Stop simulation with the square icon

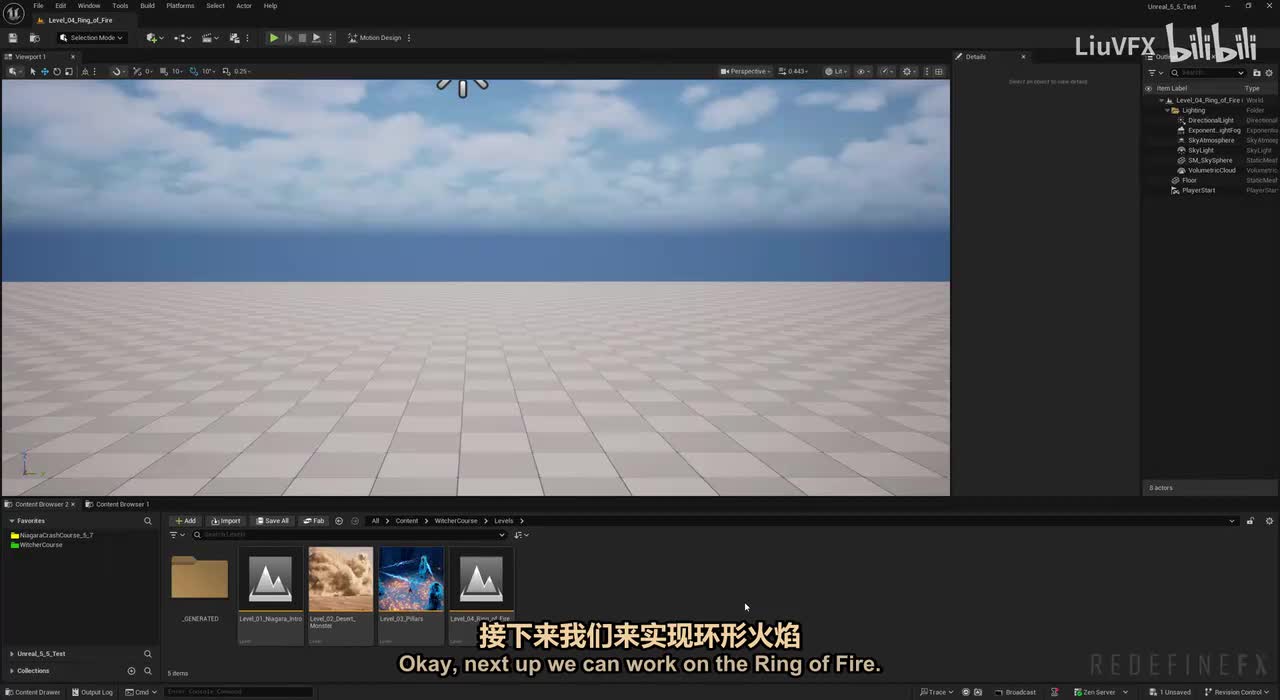tap(302, 38)
